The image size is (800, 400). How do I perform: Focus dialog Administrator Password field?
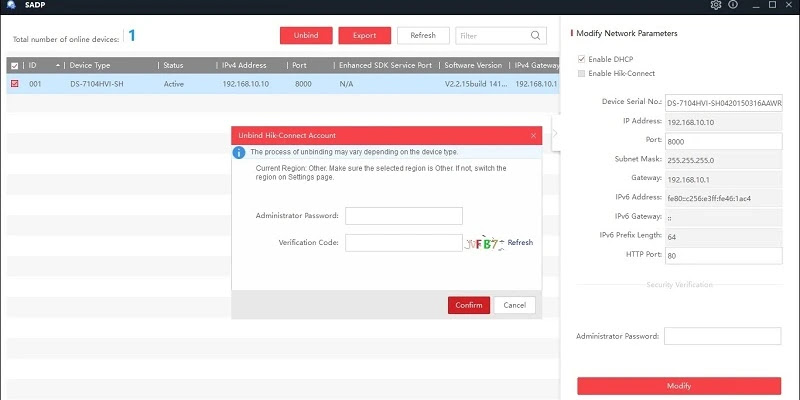404,216
